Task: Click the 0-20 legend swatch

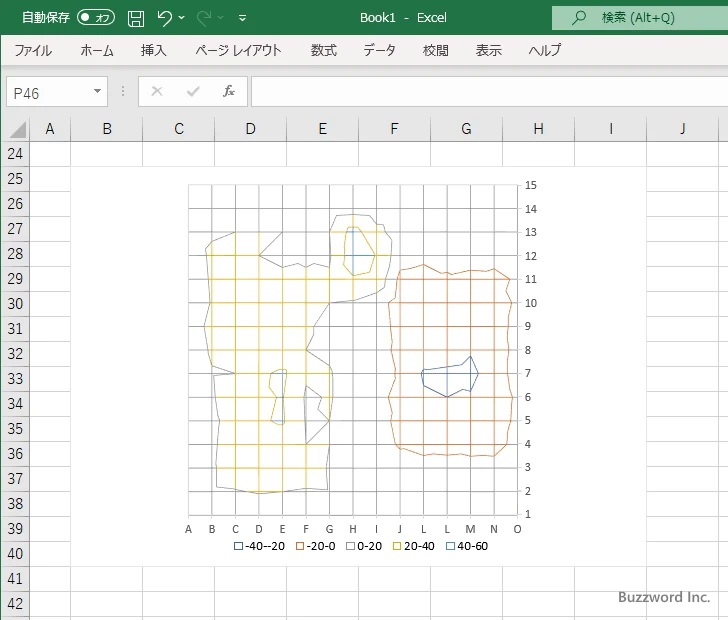Action: tap(351, 546)
